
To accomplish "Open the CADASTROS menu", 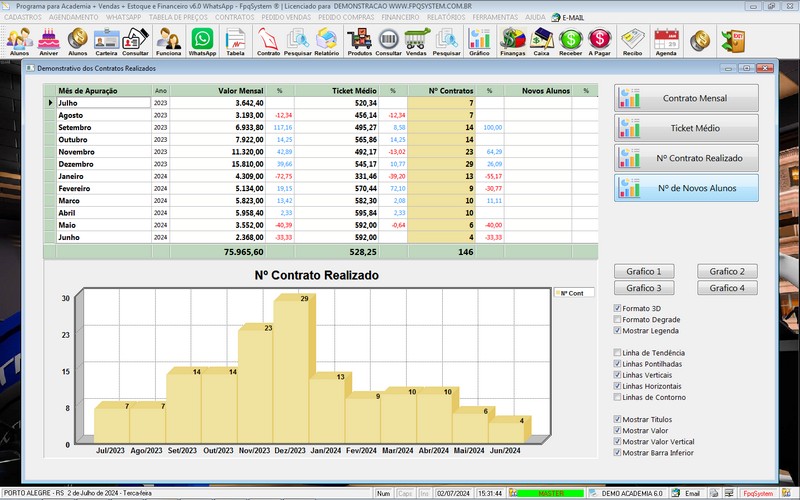I will click(x=23, y=17).
